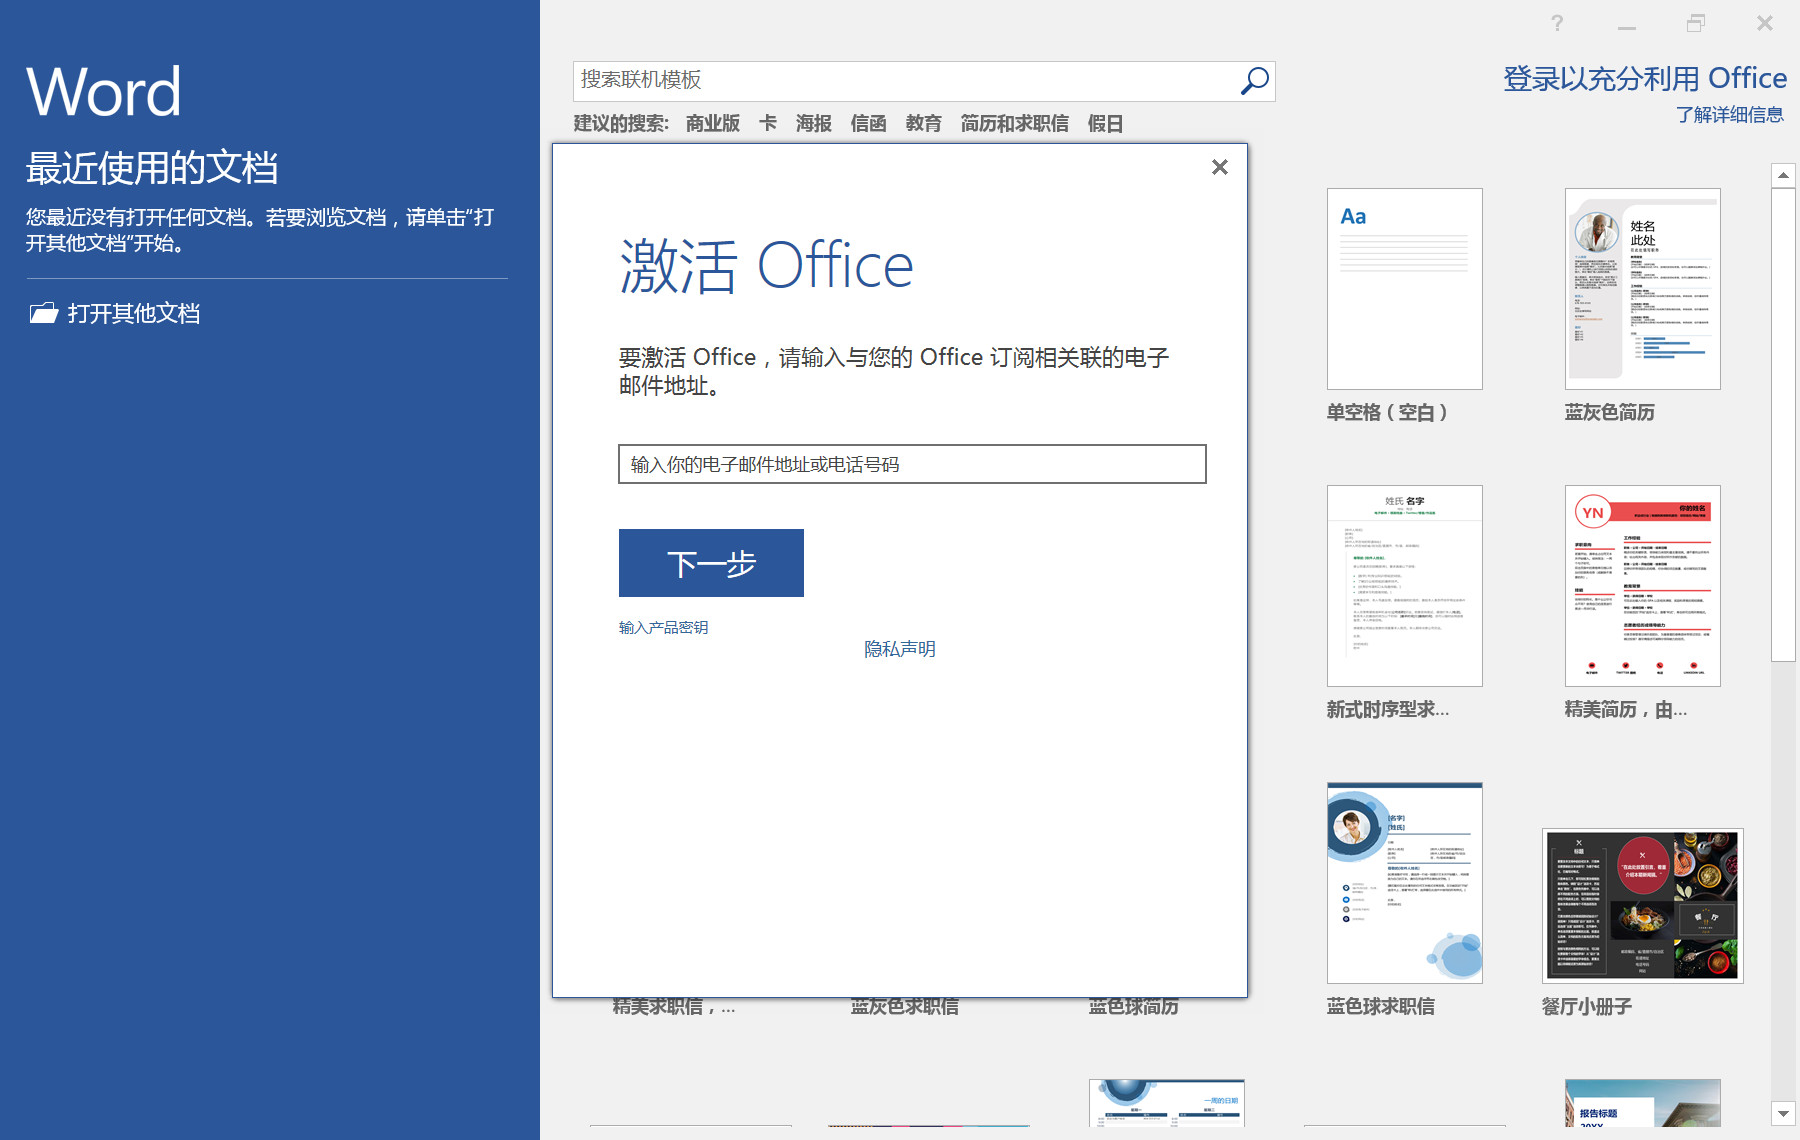Click the 下一步 button
This screenshot has height=1140, width=1800.
[711, 563]
